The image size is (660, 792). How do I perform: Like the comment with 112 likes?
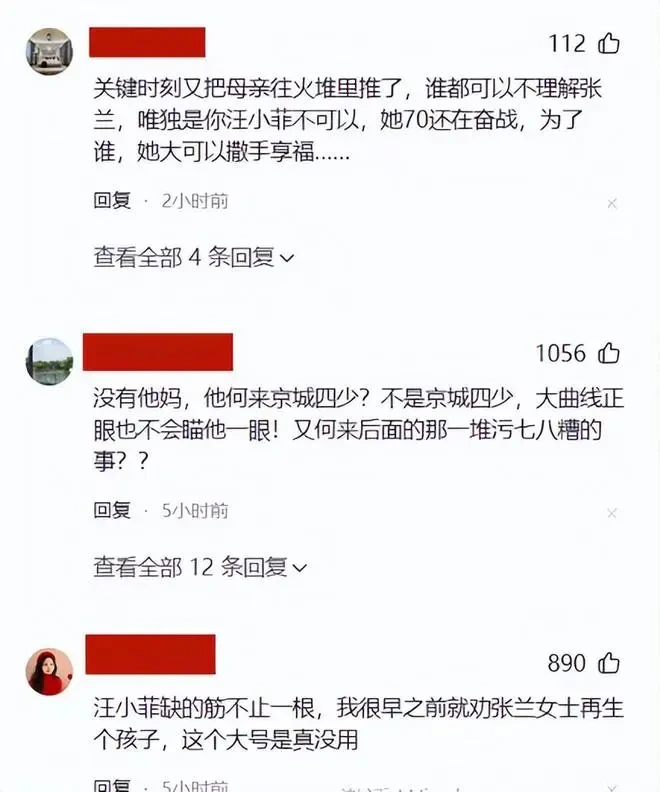[x=608, y=43]
